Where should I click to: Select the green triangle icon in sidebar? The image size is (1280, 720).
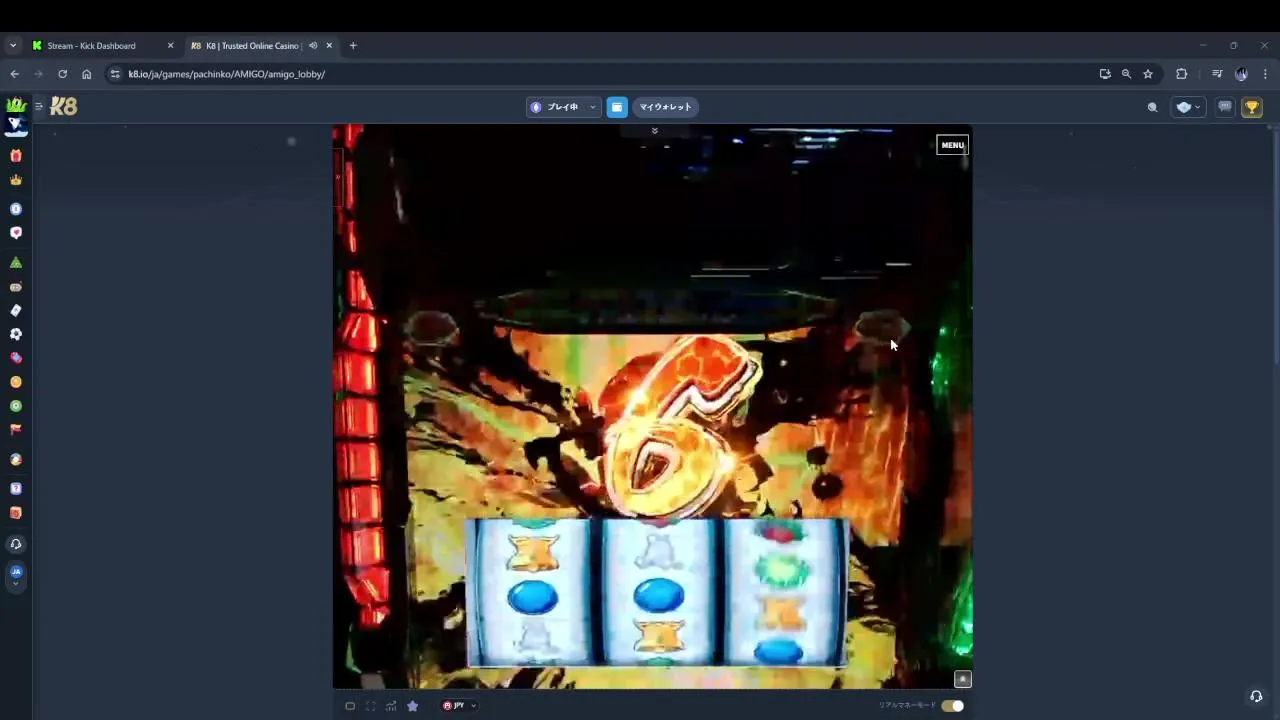16,262
